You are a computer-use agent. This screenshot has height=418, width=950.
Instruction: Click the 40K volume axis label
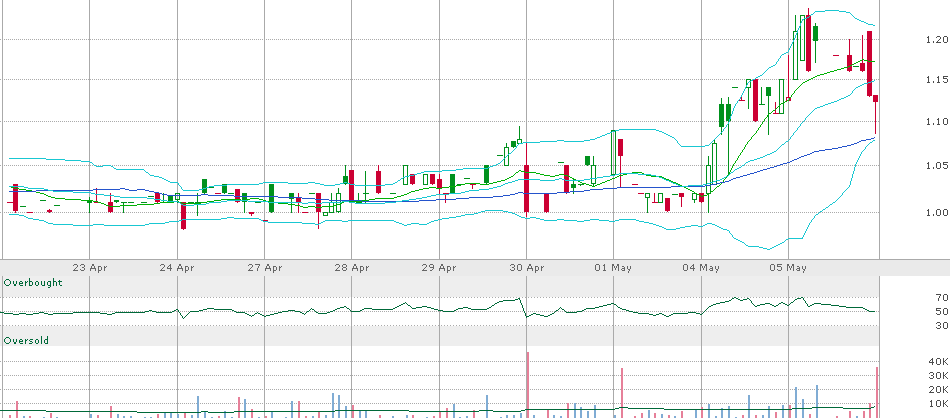[x=938, y=362]
